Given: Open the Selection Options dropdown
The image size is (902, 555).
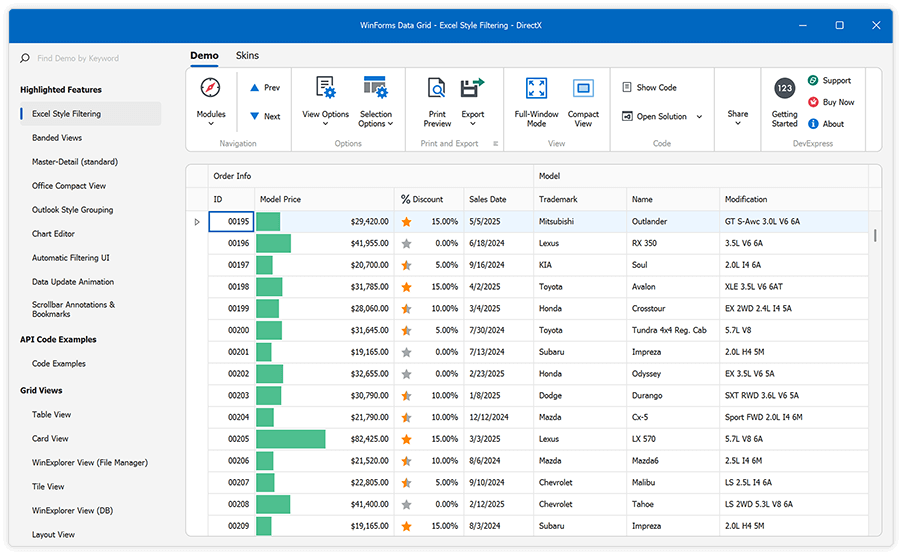Looking at the screenshot, I should (x=376, y=118).
